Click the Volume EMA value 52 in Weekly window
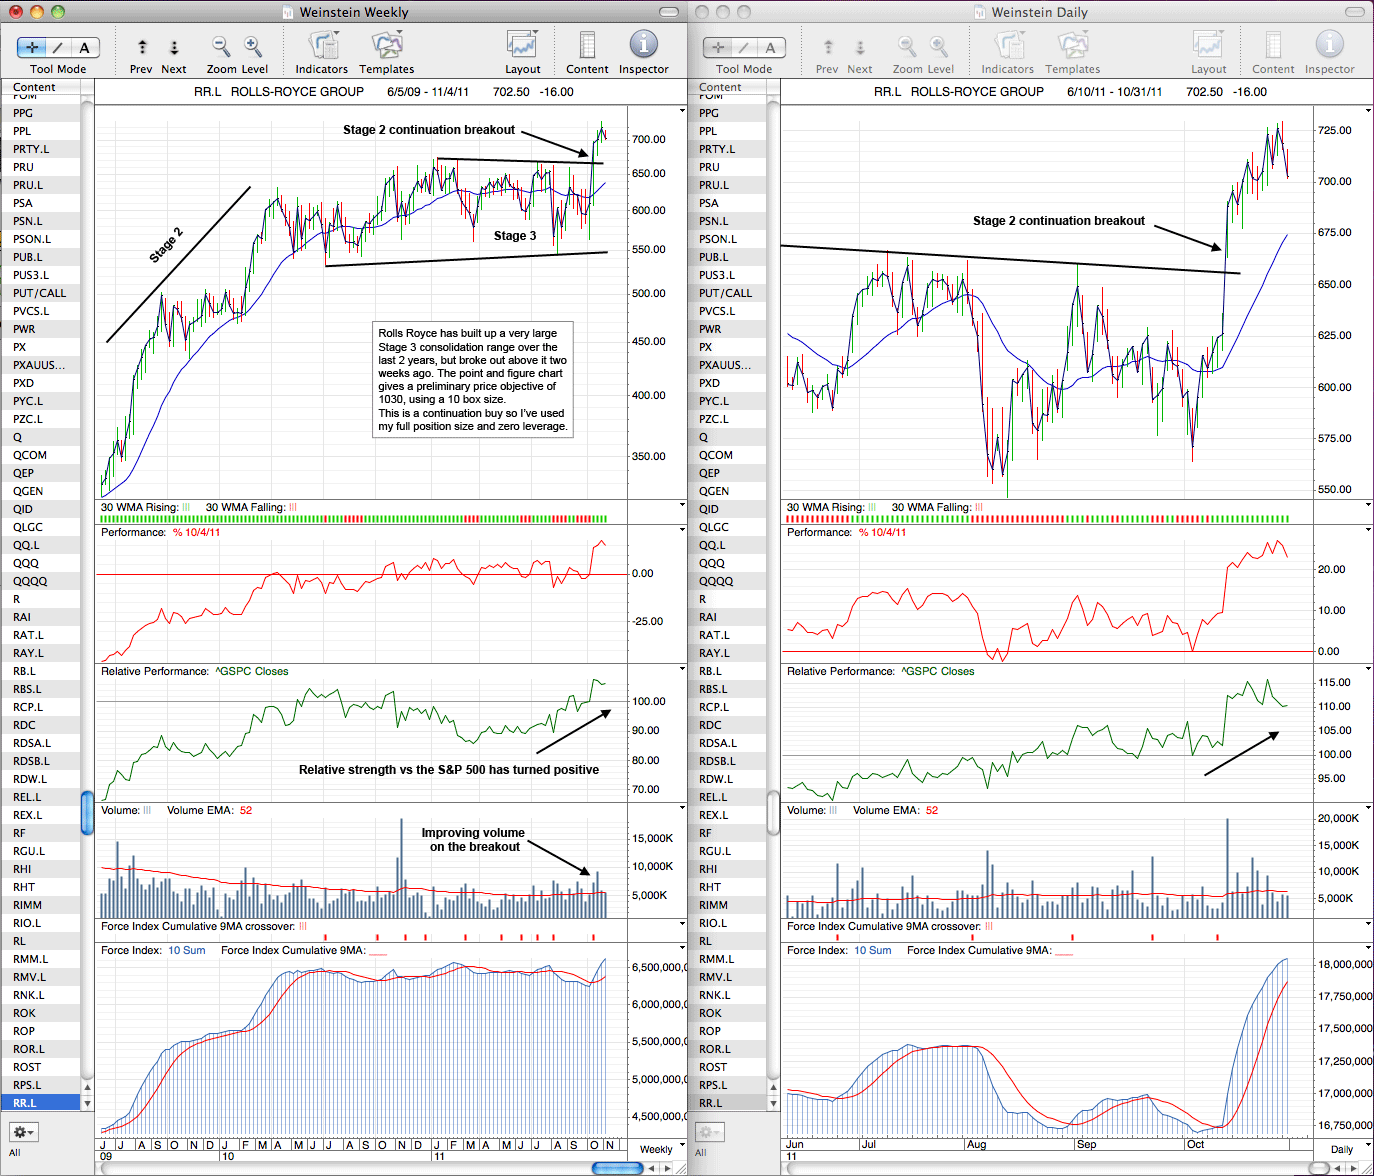This screenshot has height=1176, width=1374. tap(246, 810)
